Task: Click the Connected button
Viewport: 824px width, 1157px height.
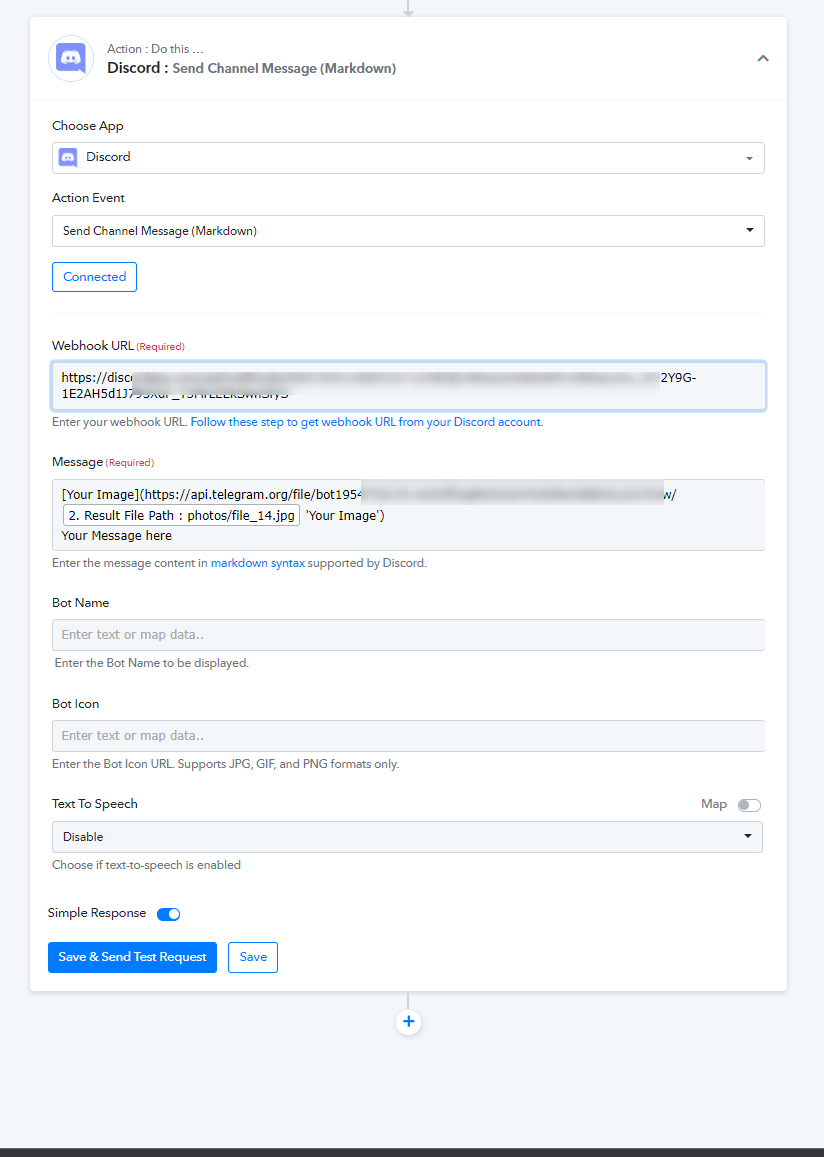Action: [94, 277]
